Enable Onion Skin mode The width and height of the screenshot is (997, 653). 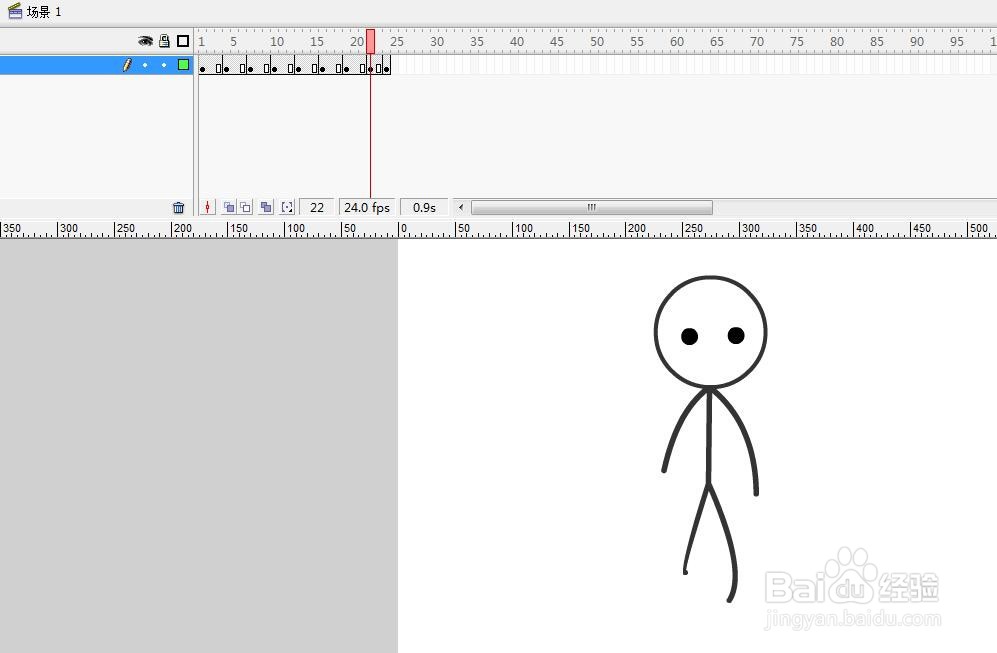point(229,207)
